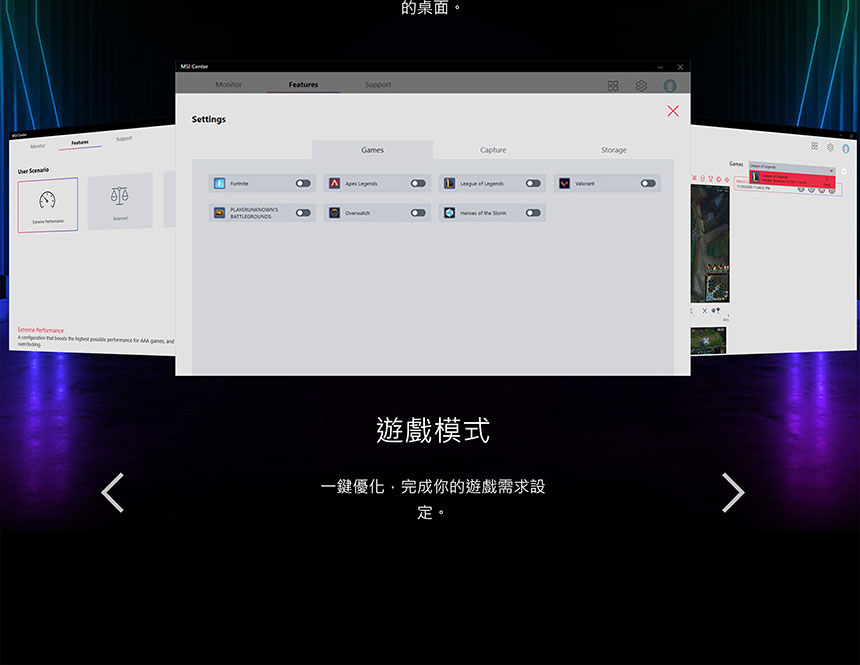
Task: Select the Features tab in center window
Action: [x=303, y=84]
